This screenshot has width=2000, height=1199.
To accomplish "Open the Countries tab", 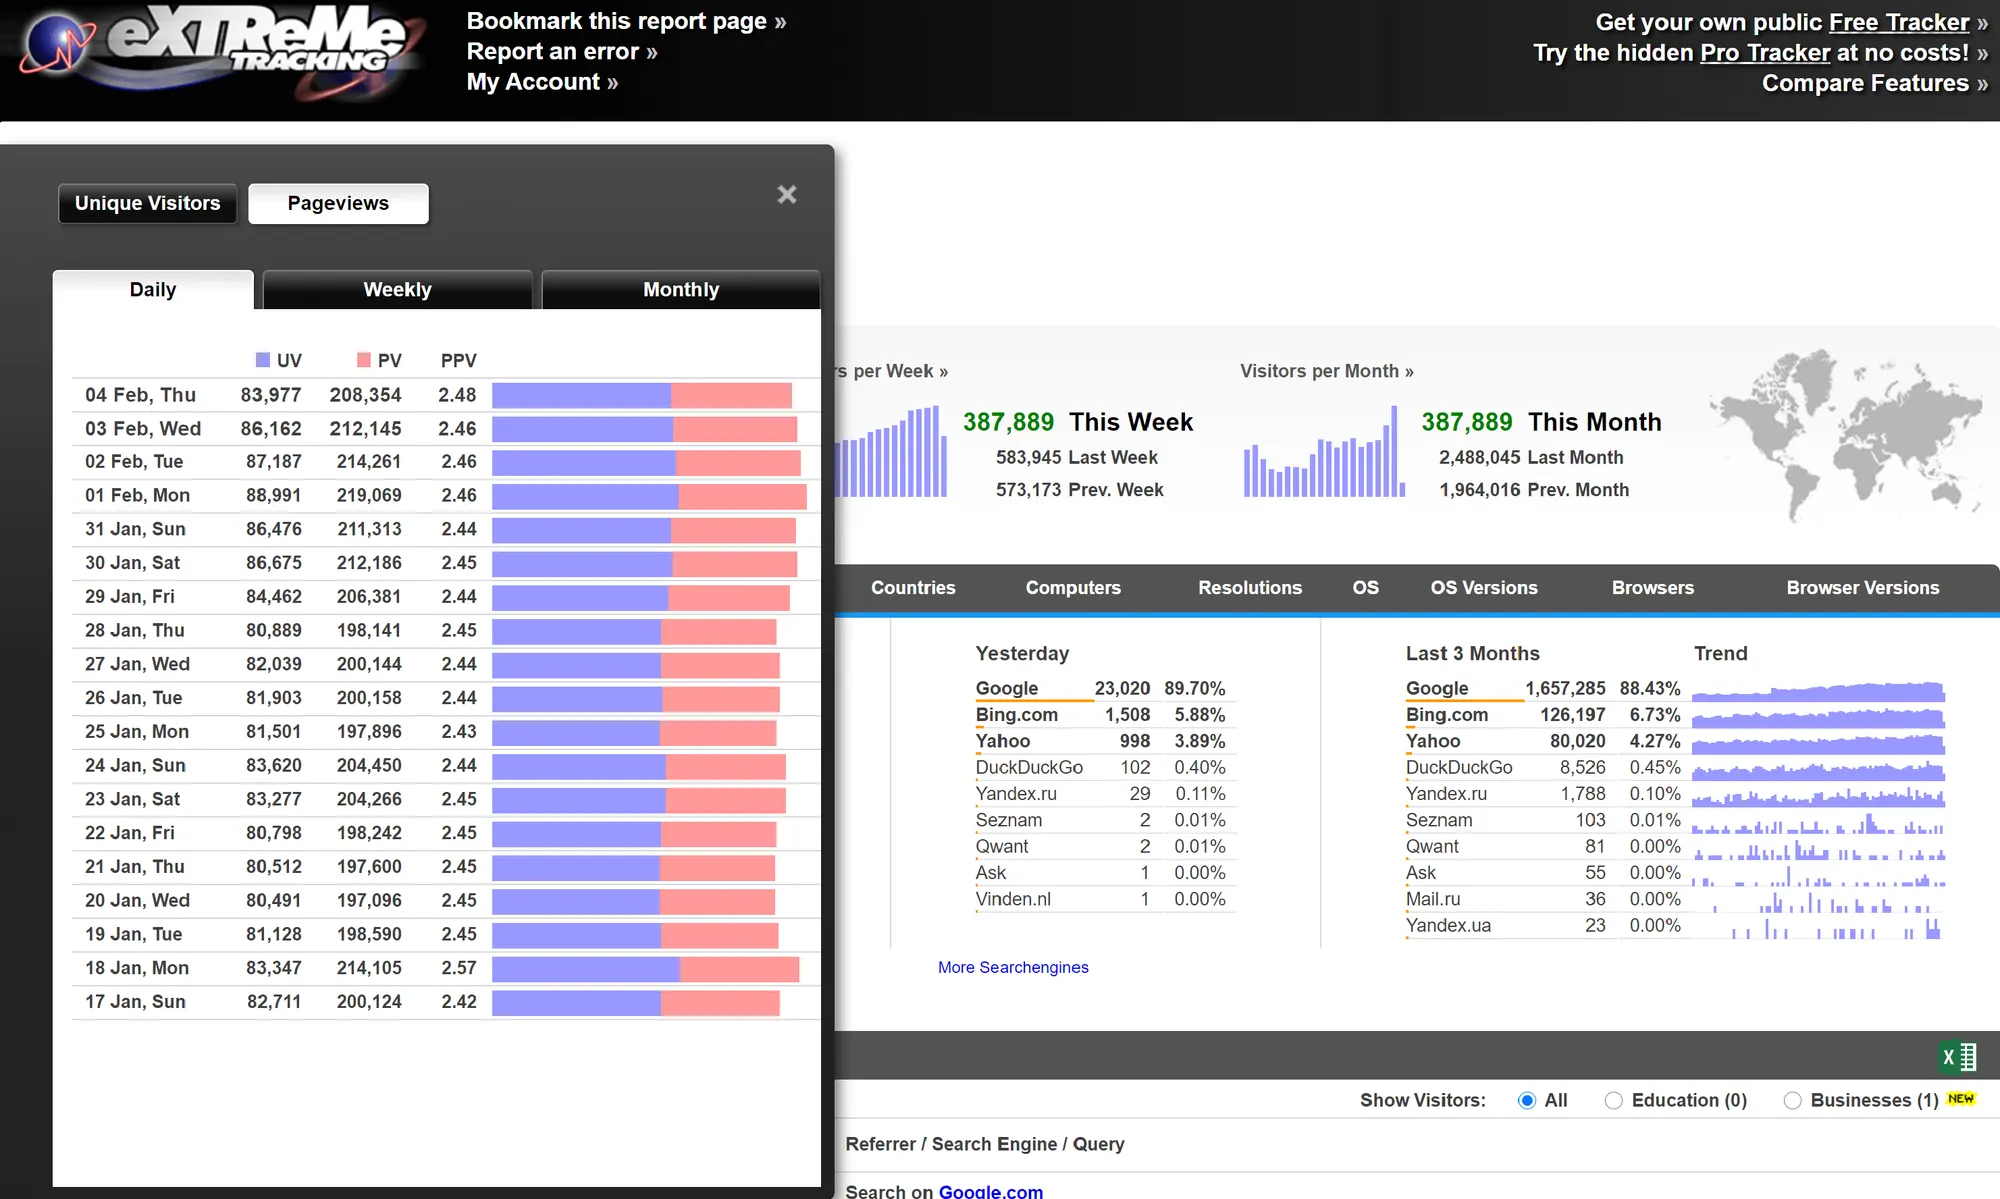I will 913,588.
